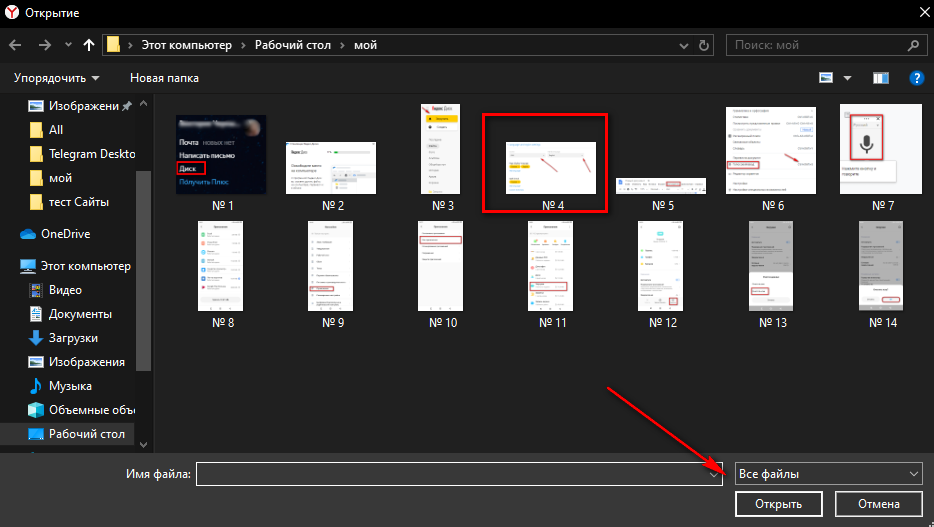Click the back navigation arrow

(x=16, y=45)
